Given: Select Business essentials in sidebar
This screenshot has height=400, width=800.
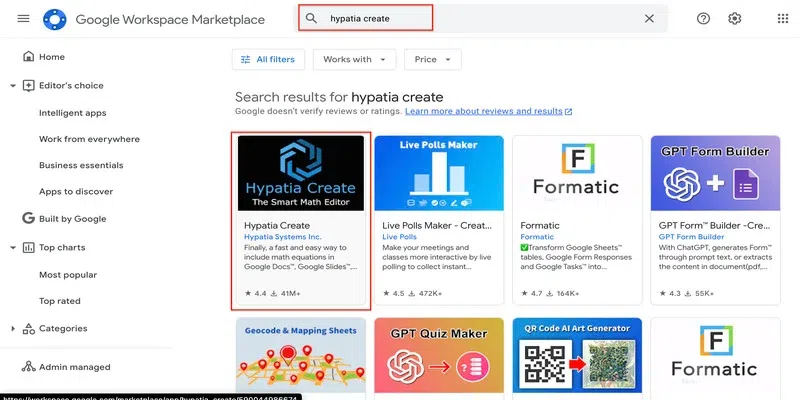Looking at the screenshot, I should 81,165.
